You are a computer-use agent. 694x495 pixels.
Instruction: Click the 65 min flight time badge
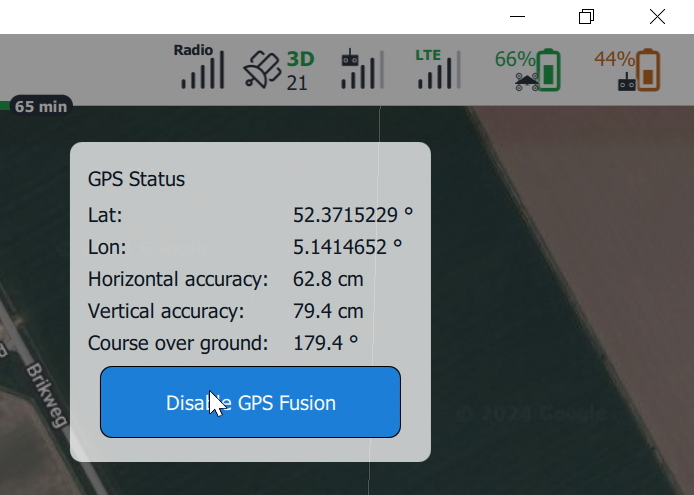40,106
